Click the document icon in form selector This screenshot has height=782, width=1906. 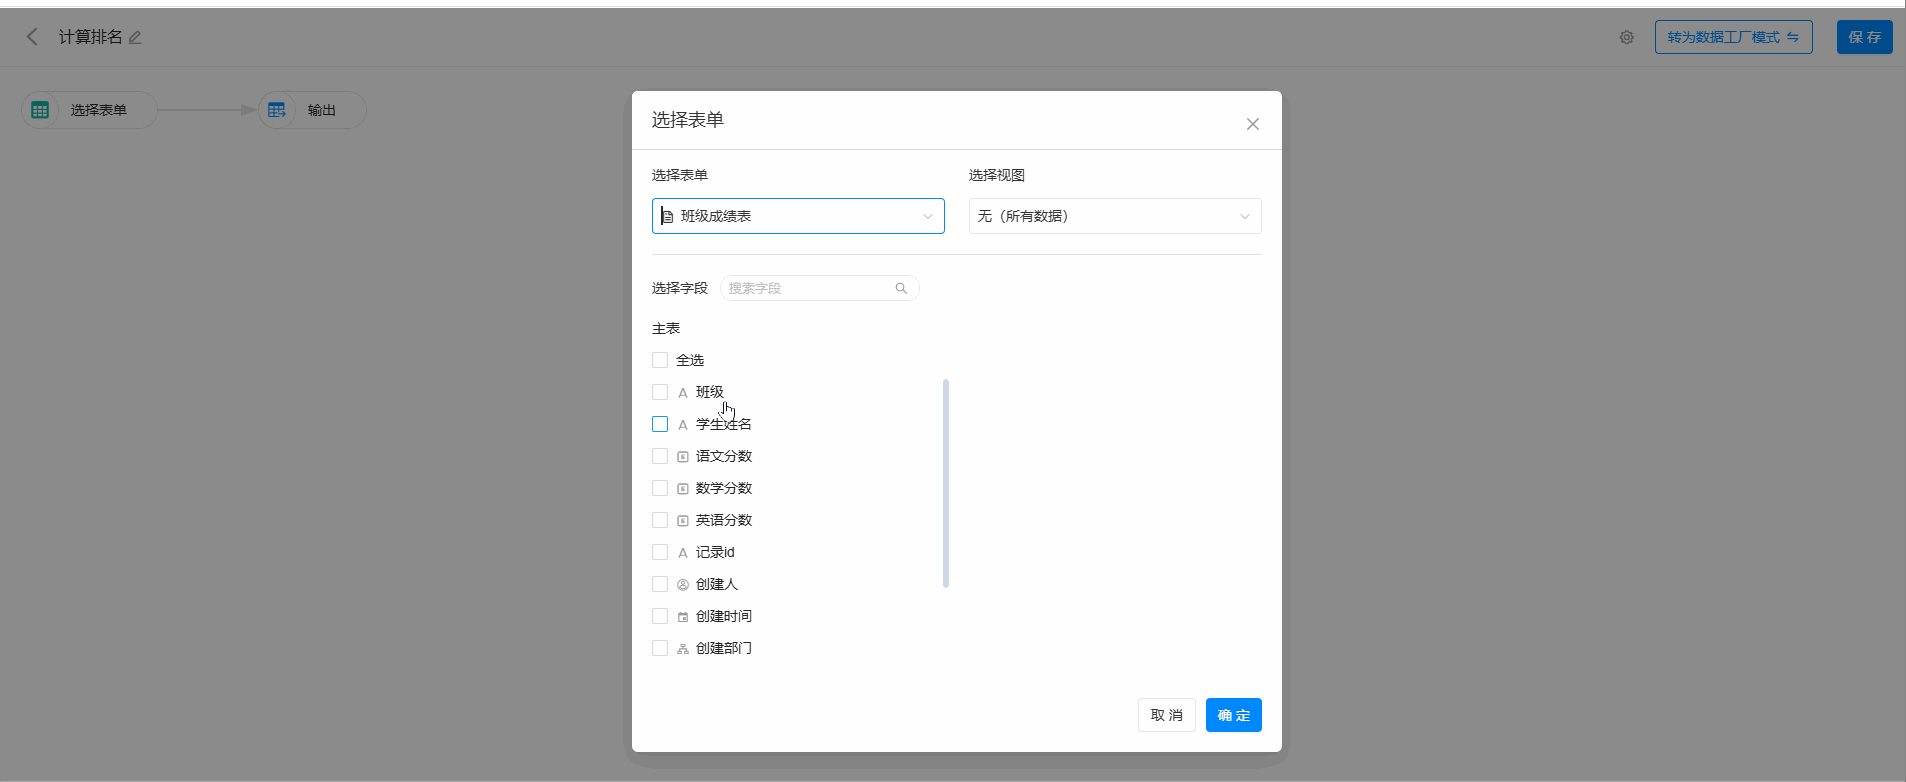667,216
